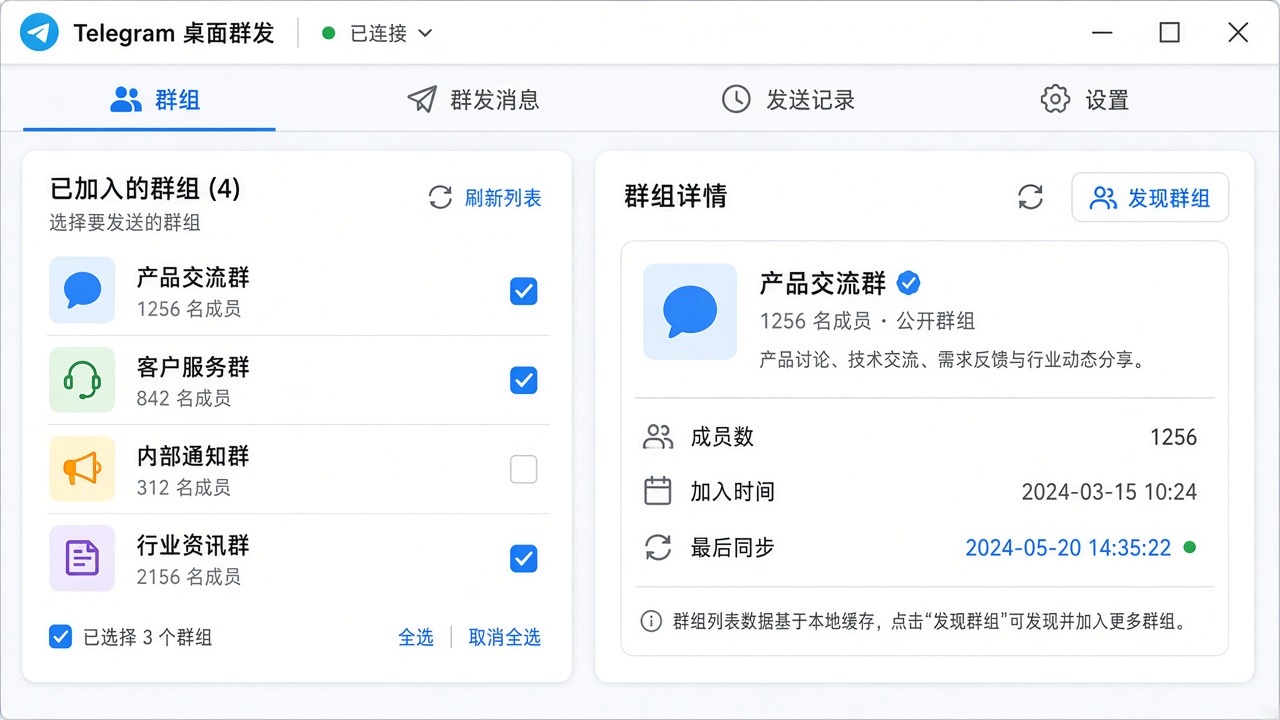Click the refresh icon beside 刷新列表
This screenshot has width=1280, height=720.
tap(440, 197)
